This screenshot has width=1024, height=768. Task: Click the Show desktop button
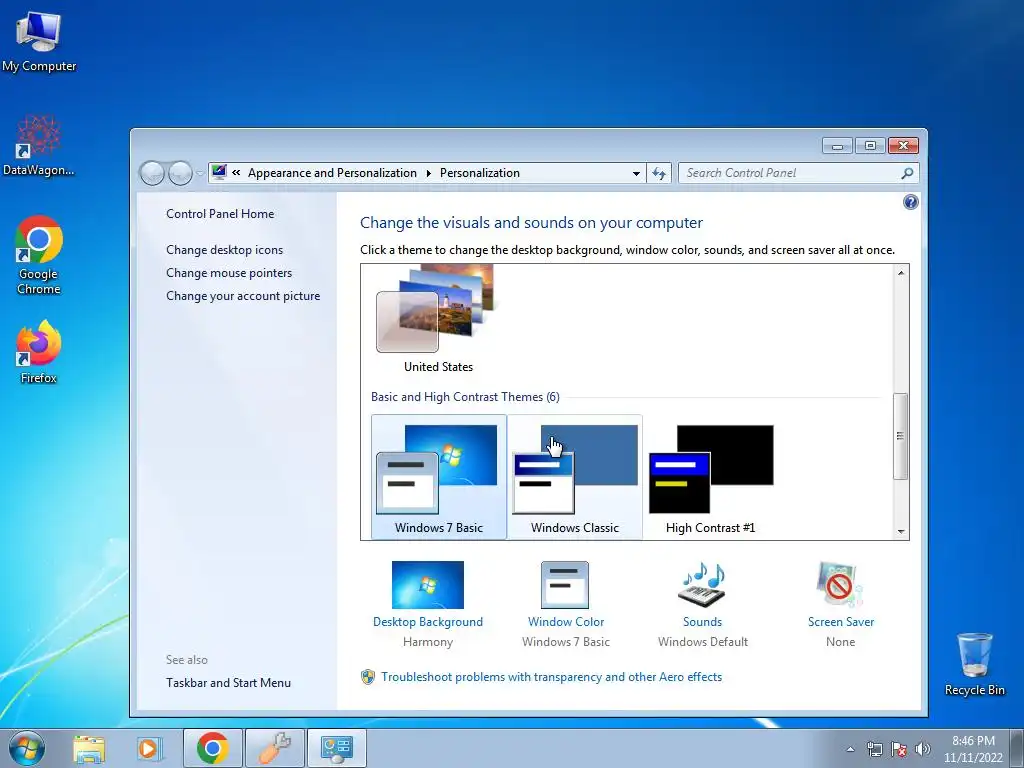point(1017,748)
